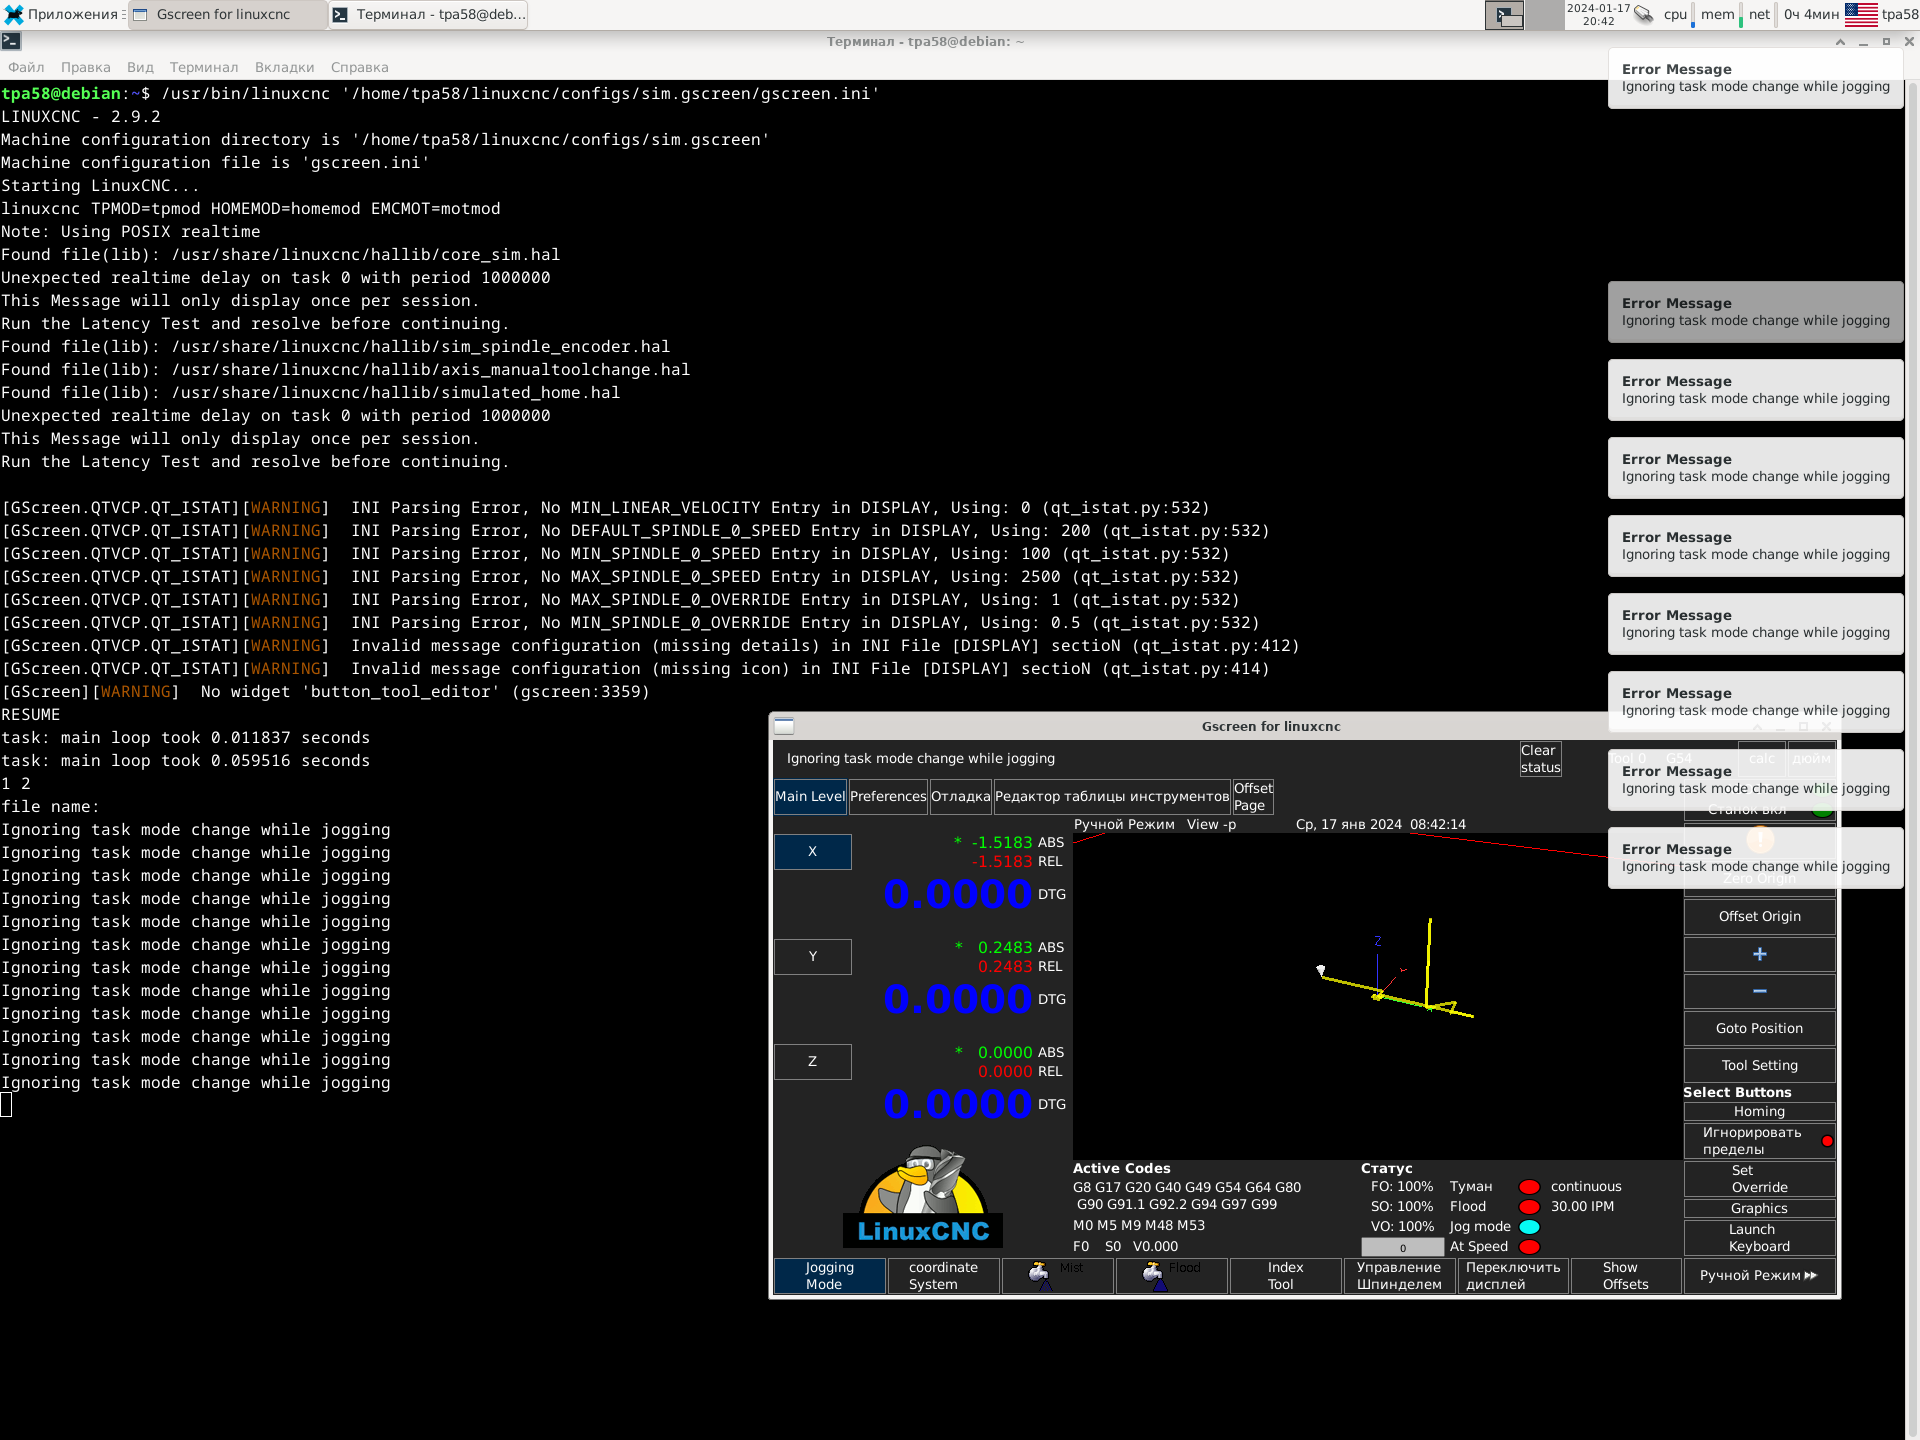Click the Homing select button
The image size is (1920, 1440).
click(x=1759, y=1111)
